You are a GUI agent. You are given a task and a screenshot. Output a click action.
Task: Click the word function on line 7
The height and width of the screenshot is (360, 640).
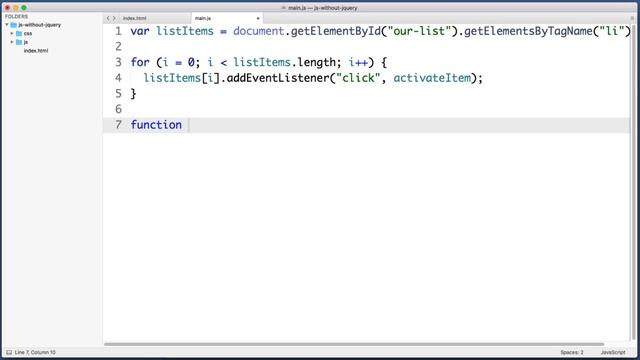click(156, 125)
